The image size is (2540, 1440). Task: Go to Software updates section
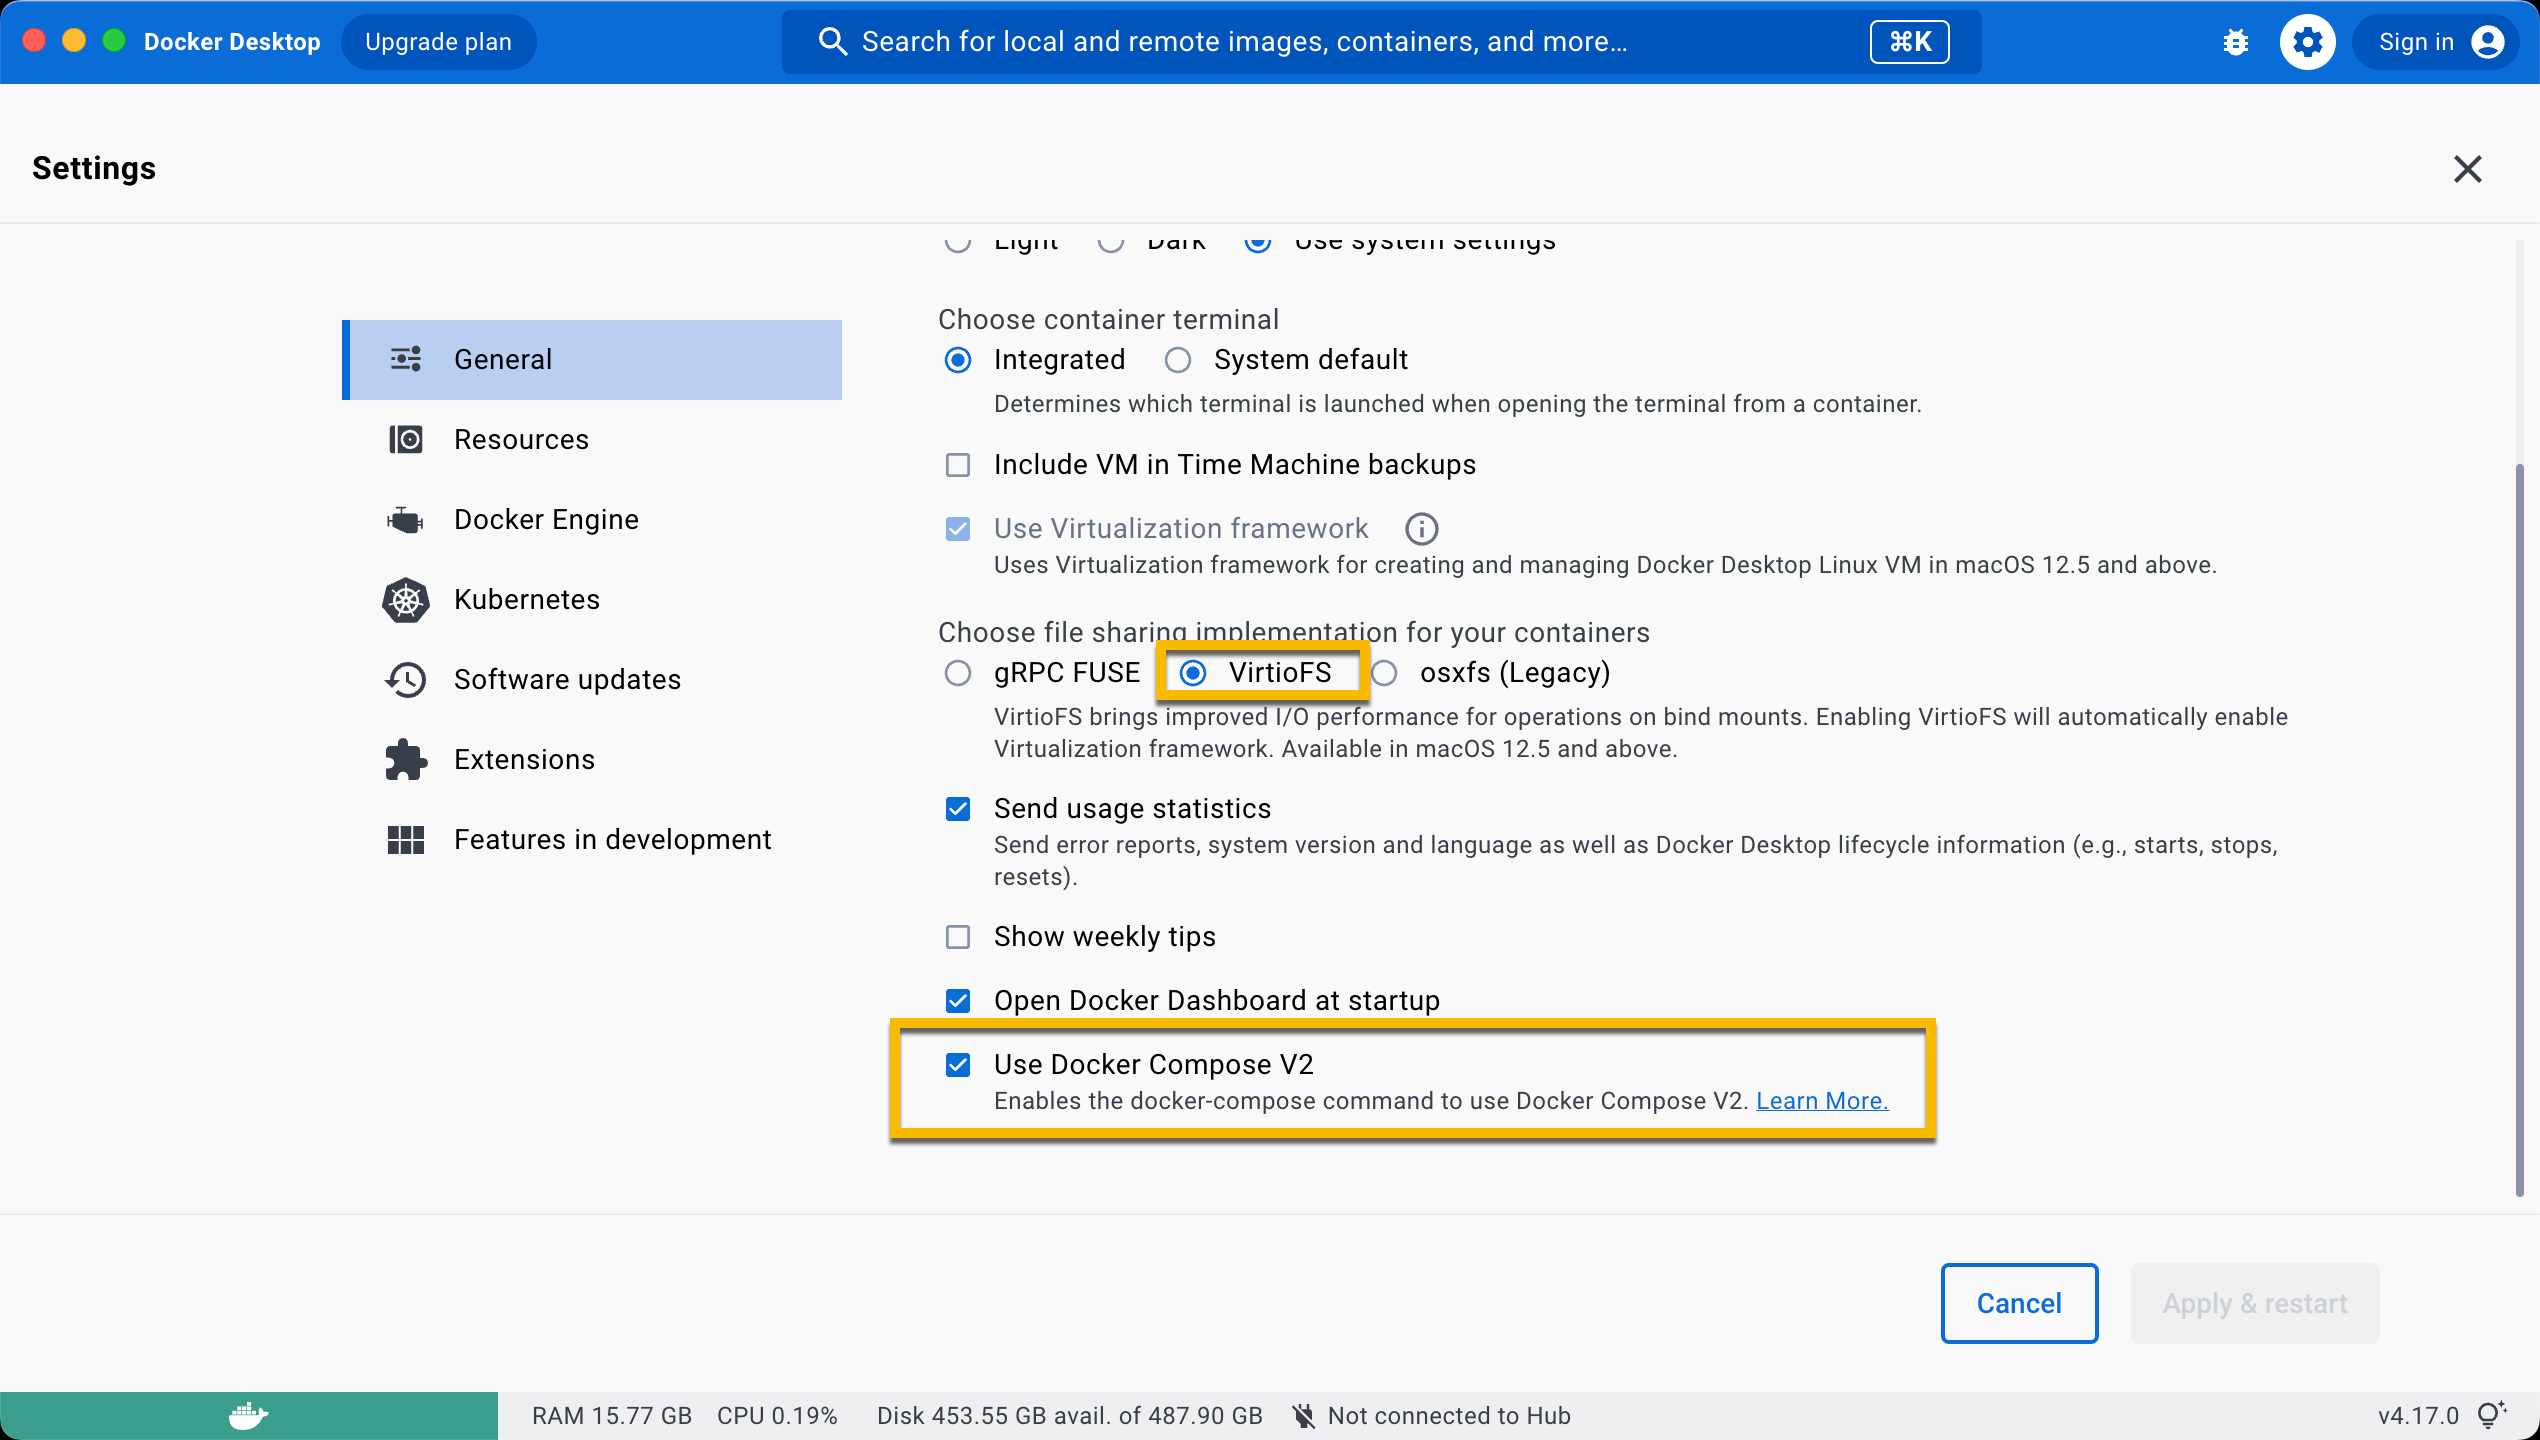[592, 680]
